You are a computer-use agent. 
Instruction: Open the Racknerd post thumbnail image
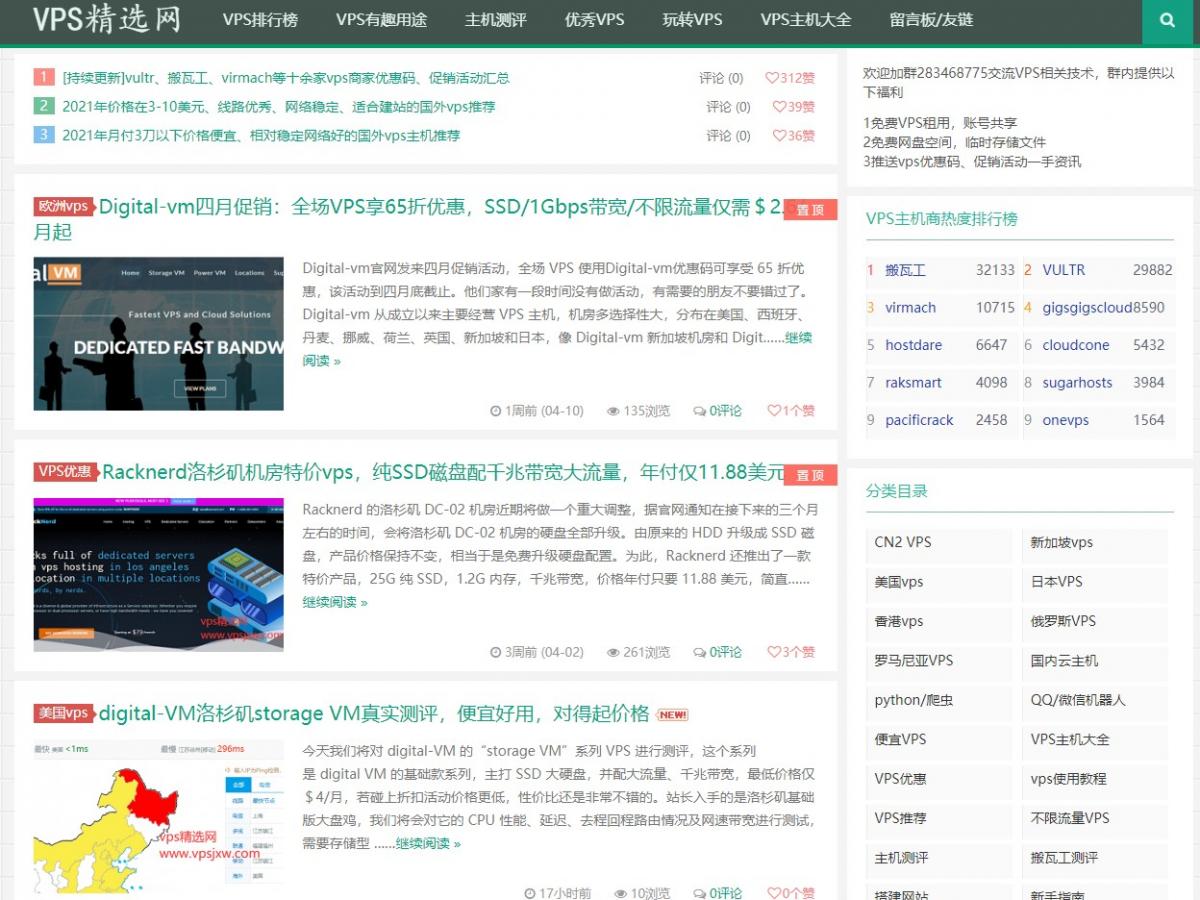158,575
